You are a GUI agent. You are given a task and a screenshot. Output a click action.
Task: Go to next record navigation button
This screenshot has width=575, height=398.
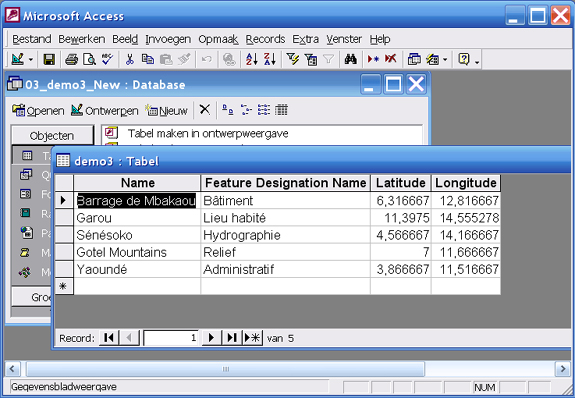(x=212, y=337)
